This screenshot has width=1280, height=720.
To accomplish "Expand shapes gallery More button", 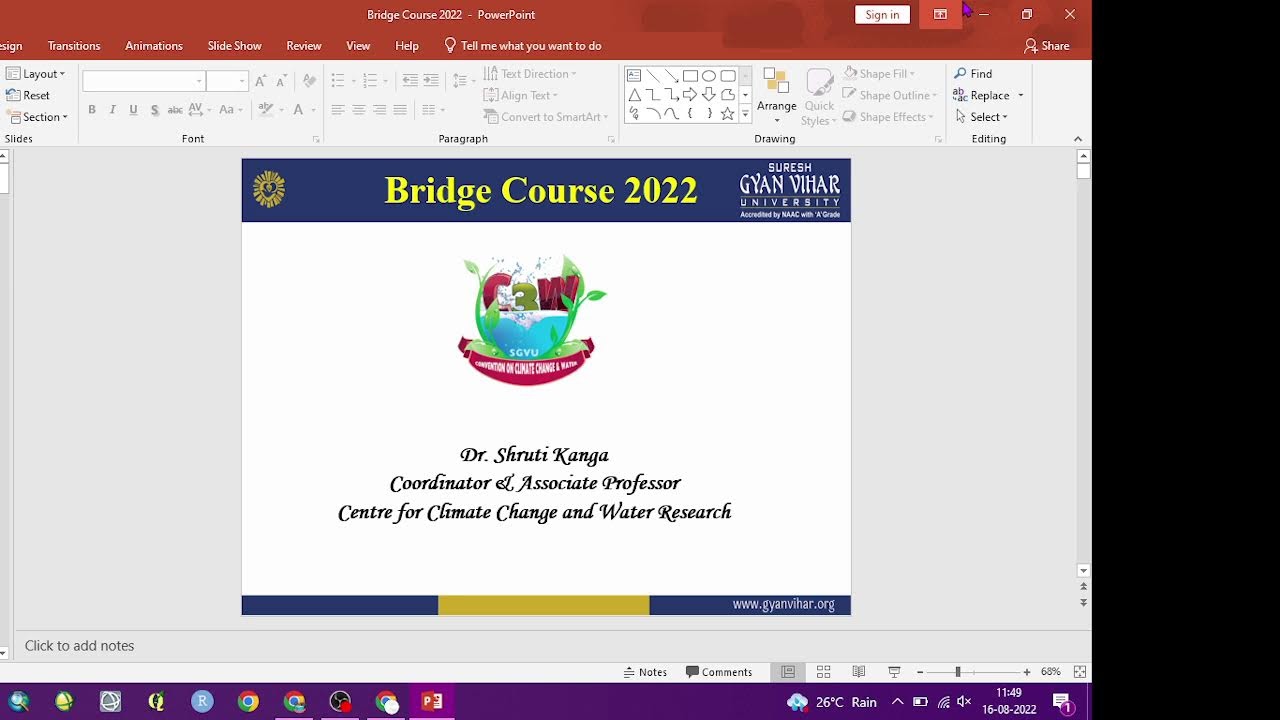I will click(745, 116).
